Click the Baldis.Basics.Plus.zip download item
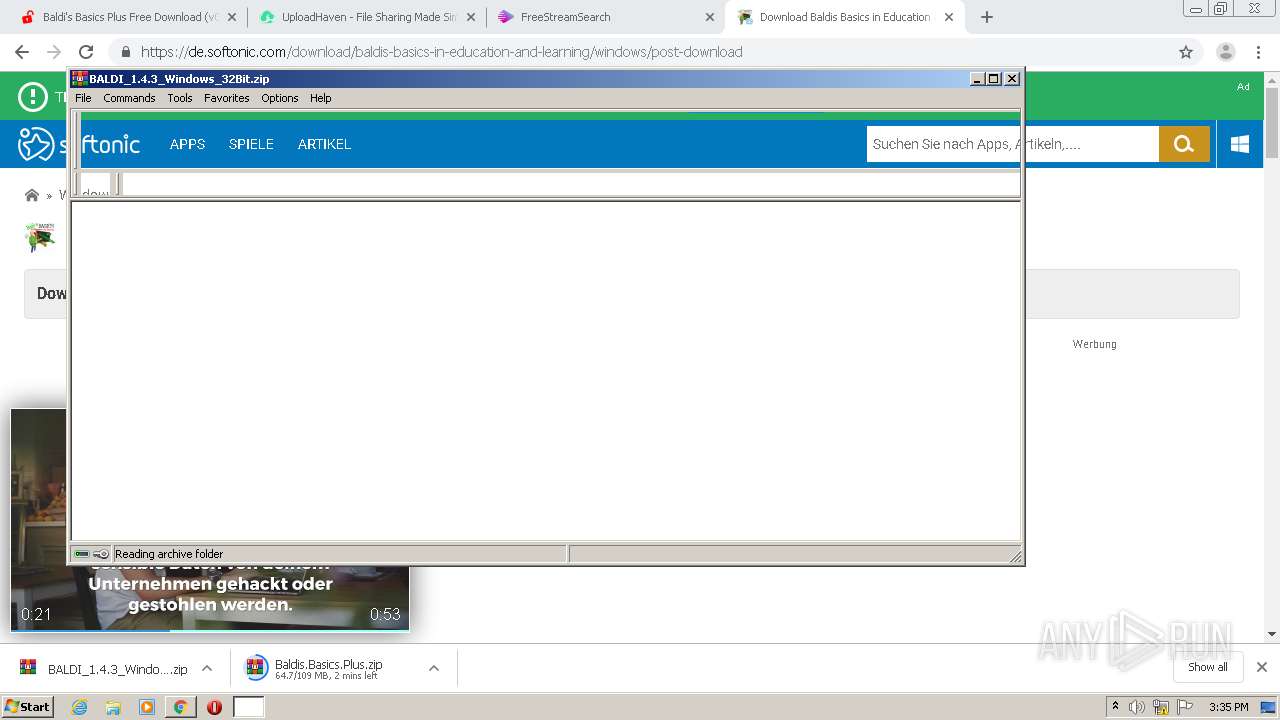1280x720 pixels. 328,668
